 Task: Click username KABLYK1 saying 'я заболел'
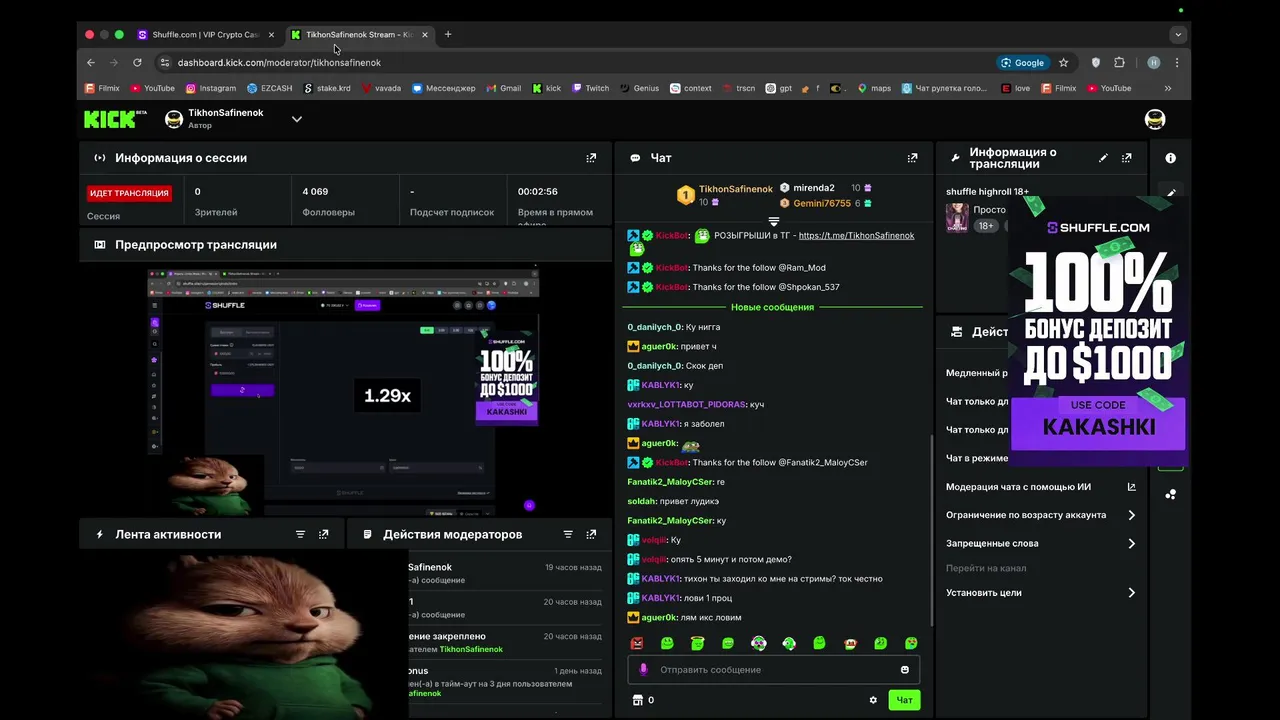(661, 424)
